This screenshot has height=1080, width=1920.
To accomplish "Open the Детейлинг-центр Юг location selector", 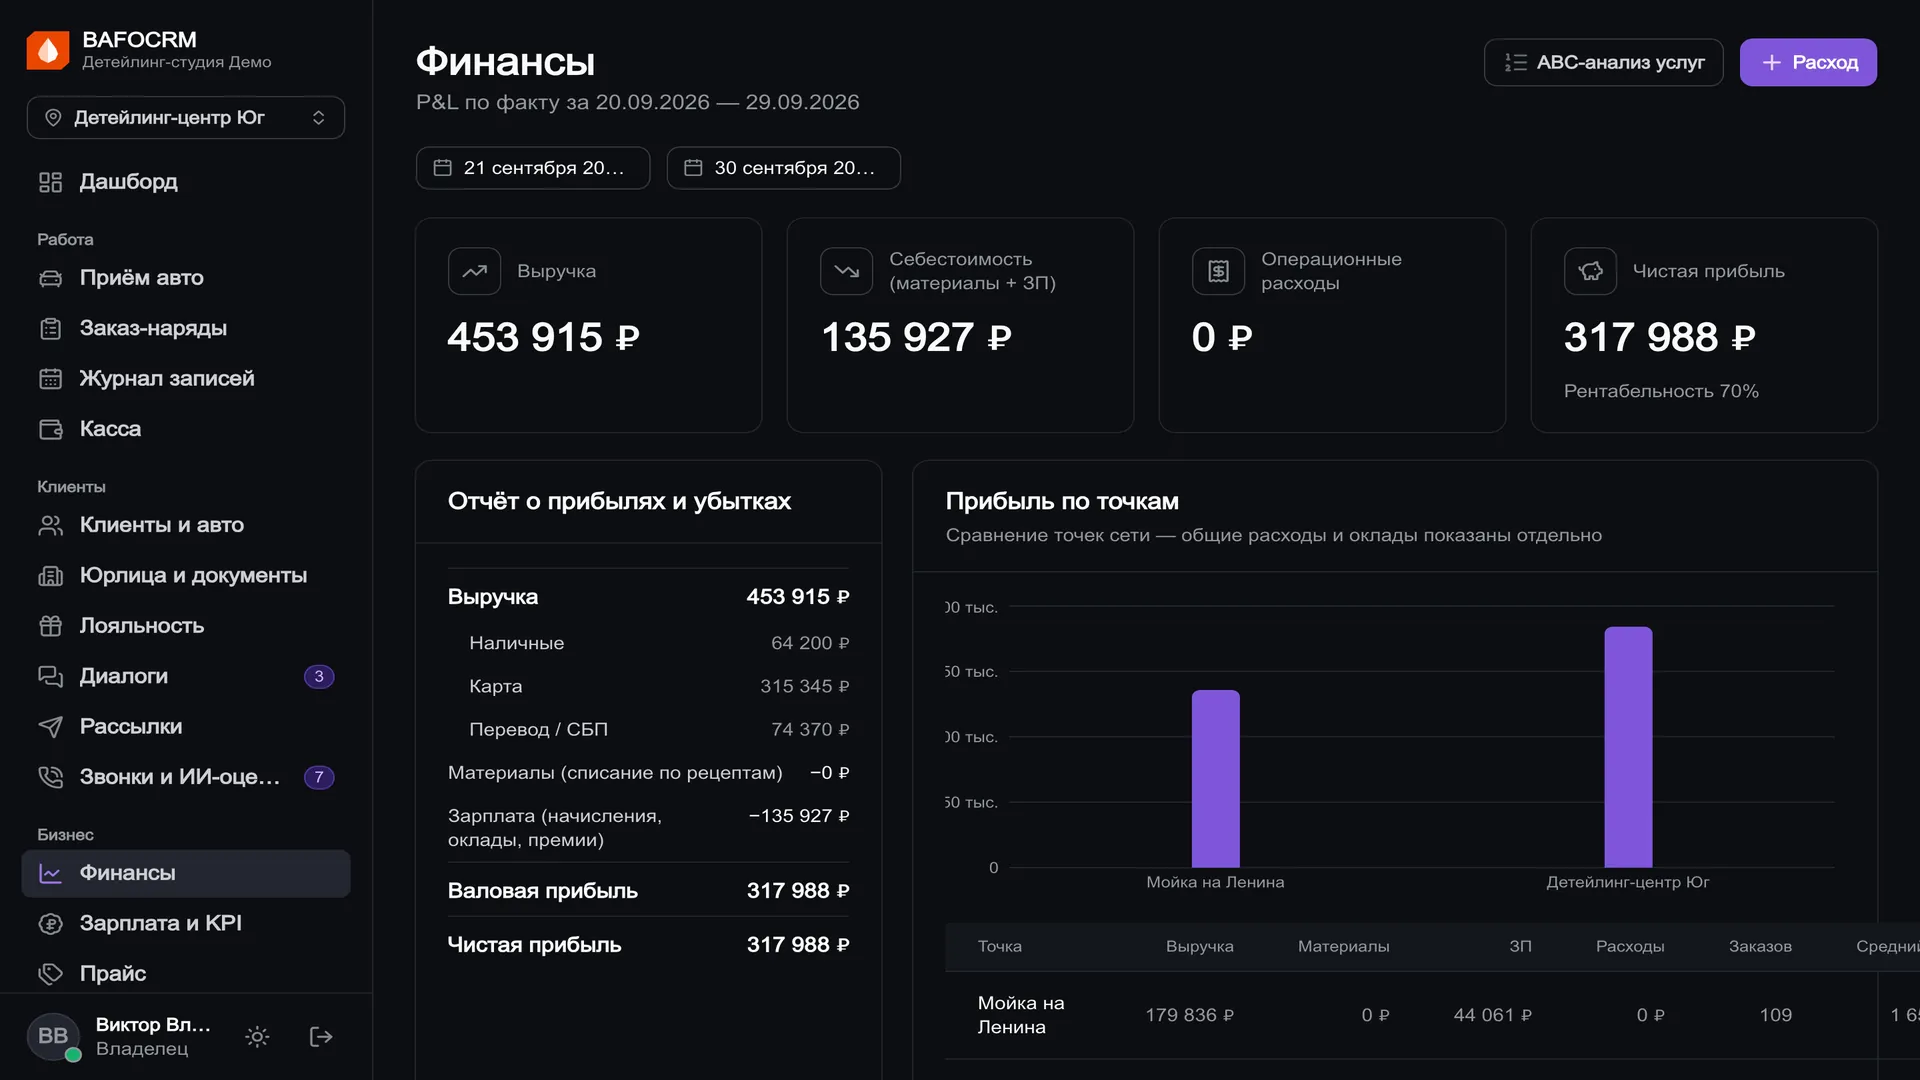I will click(x=186, y=118).
